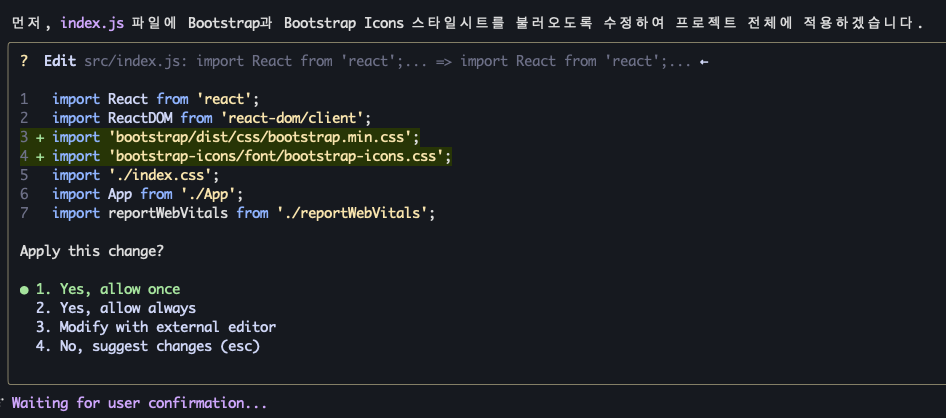Click the "Edit" label in the header

[60, 61]
